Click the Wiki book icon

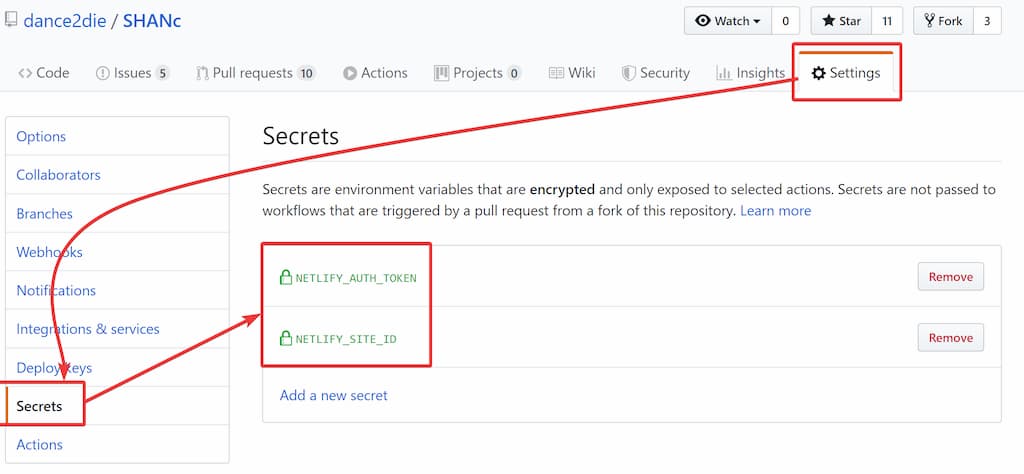pyautogui.click(x=556, y=73)
